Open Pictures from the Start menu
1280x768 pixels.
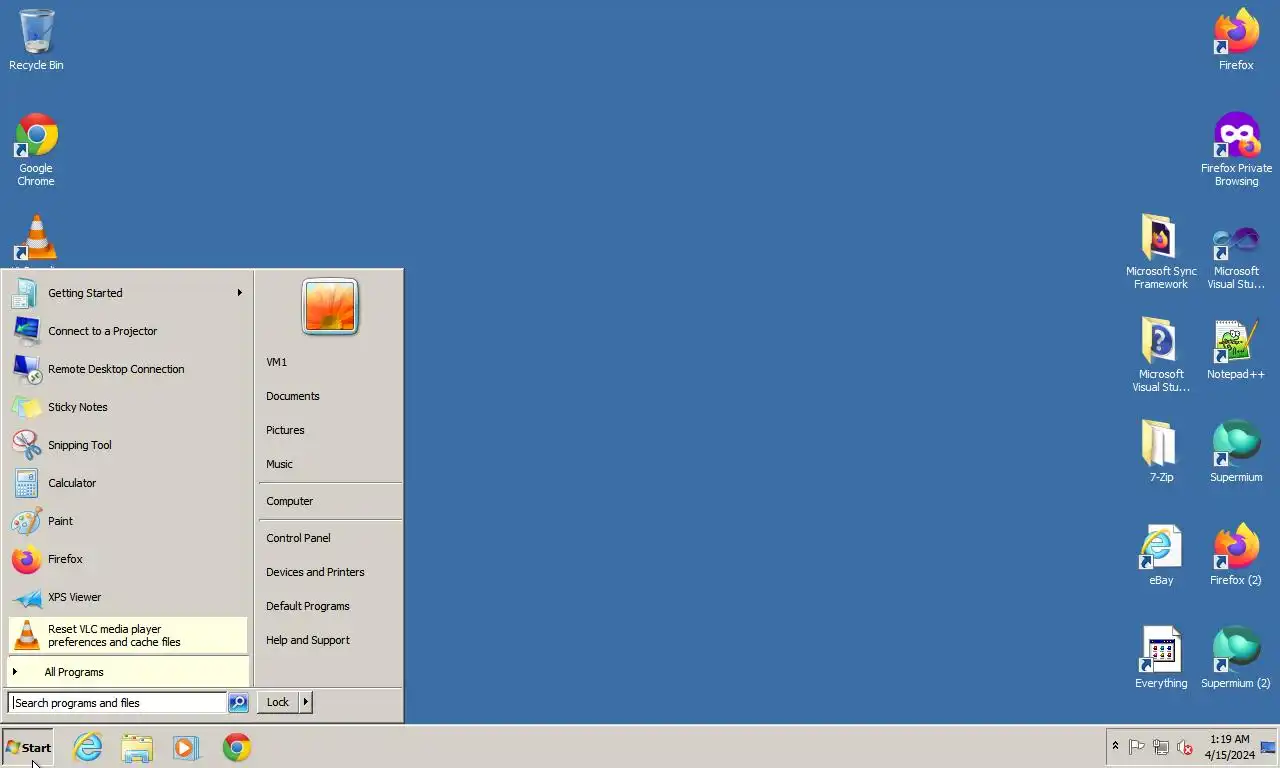[330, 430]
